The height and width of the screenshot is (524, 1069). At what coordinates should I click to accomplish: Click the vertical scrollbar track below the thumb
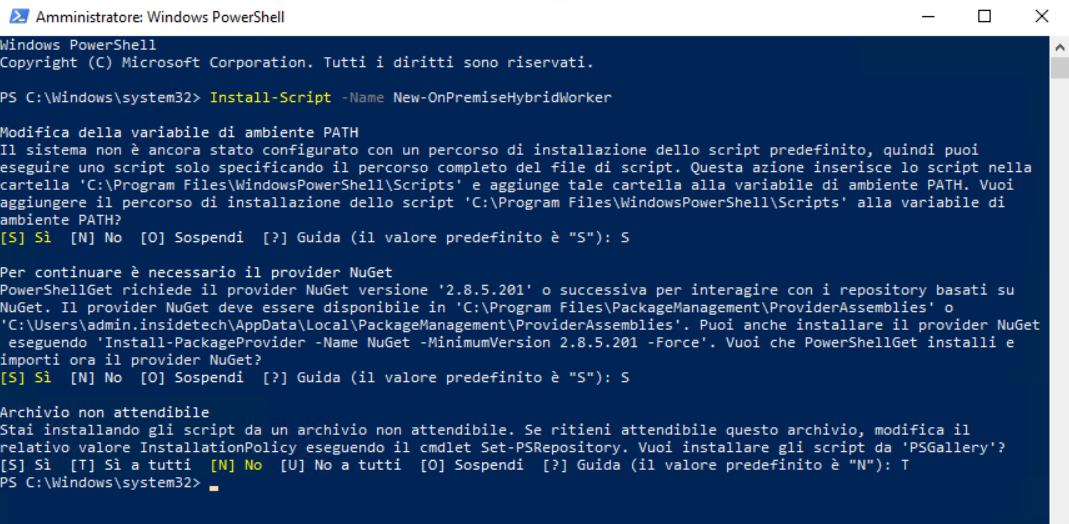pos(1059,300)
